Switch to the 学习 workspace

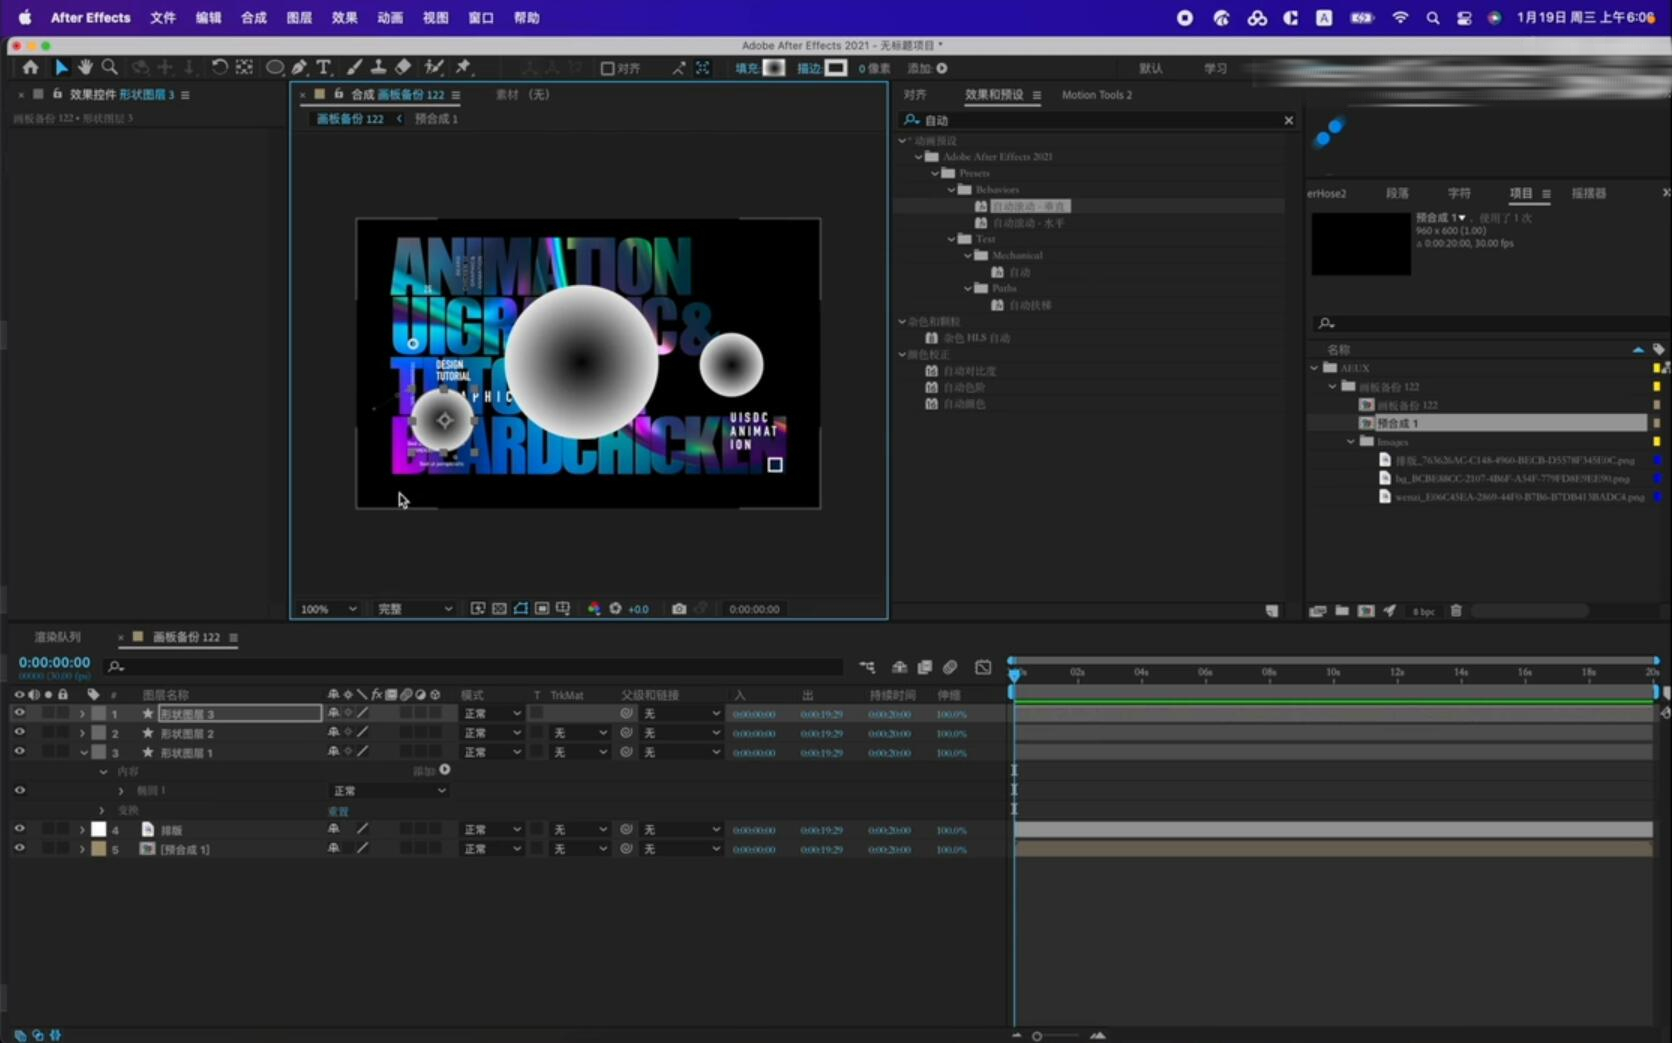click(x=1215, y=68)
